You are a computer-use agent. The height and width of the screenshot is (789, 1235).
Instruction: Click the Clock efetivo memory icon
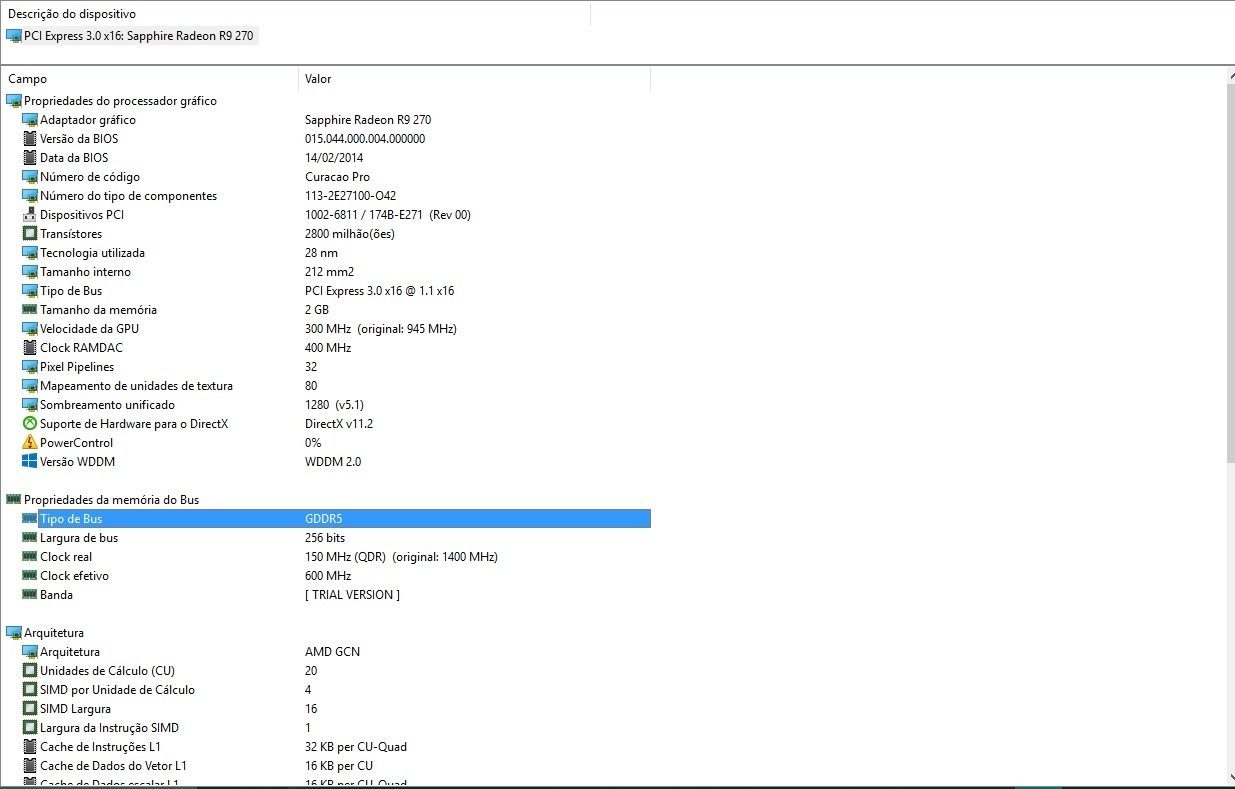pos(30,576)
